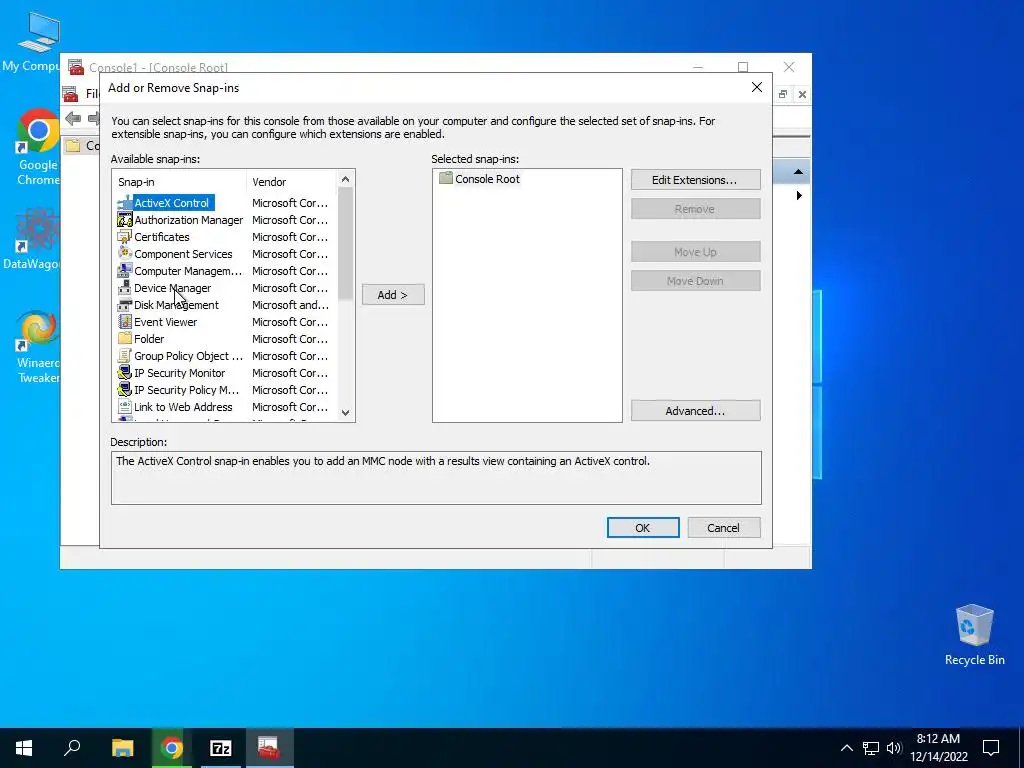The width and height of the screenshot is (1024, 768).
Task: Select the Event Viewer list row text
Action: pyautogui.click(x=165, y=322)
